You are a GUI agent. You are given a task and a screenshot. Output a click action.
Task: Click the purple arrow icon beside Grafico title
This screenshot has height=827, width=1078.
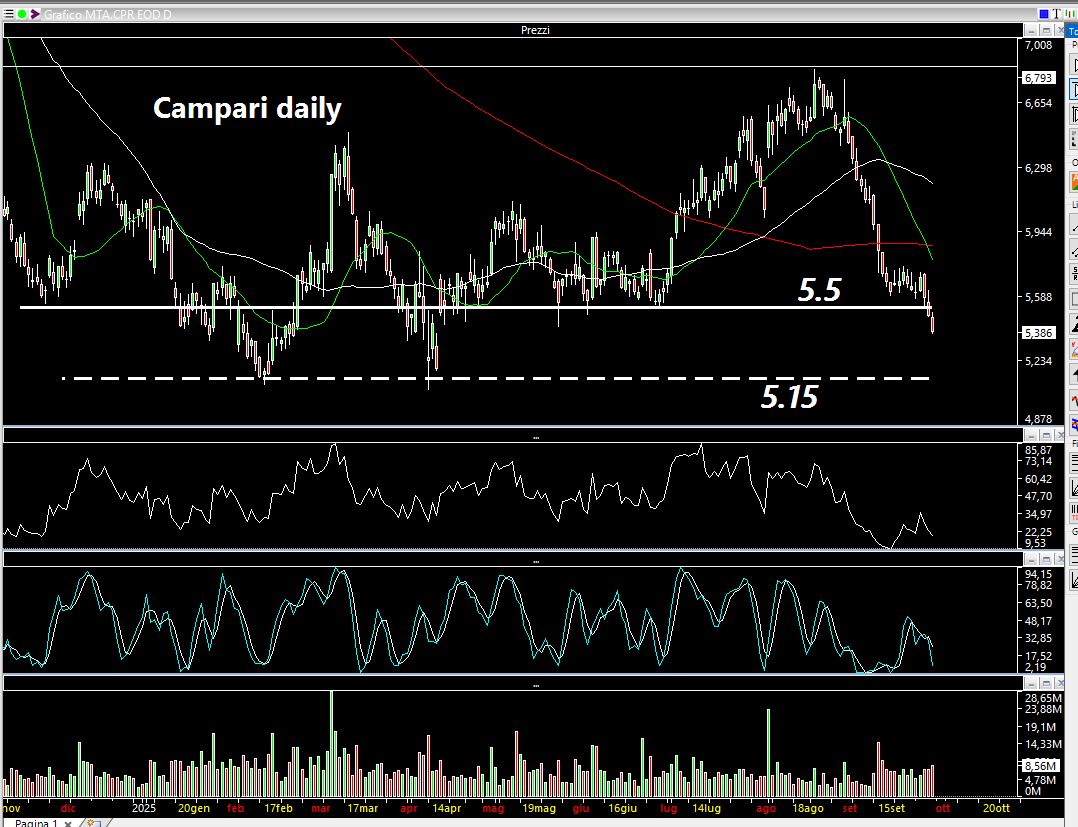(x=35, y=14)
